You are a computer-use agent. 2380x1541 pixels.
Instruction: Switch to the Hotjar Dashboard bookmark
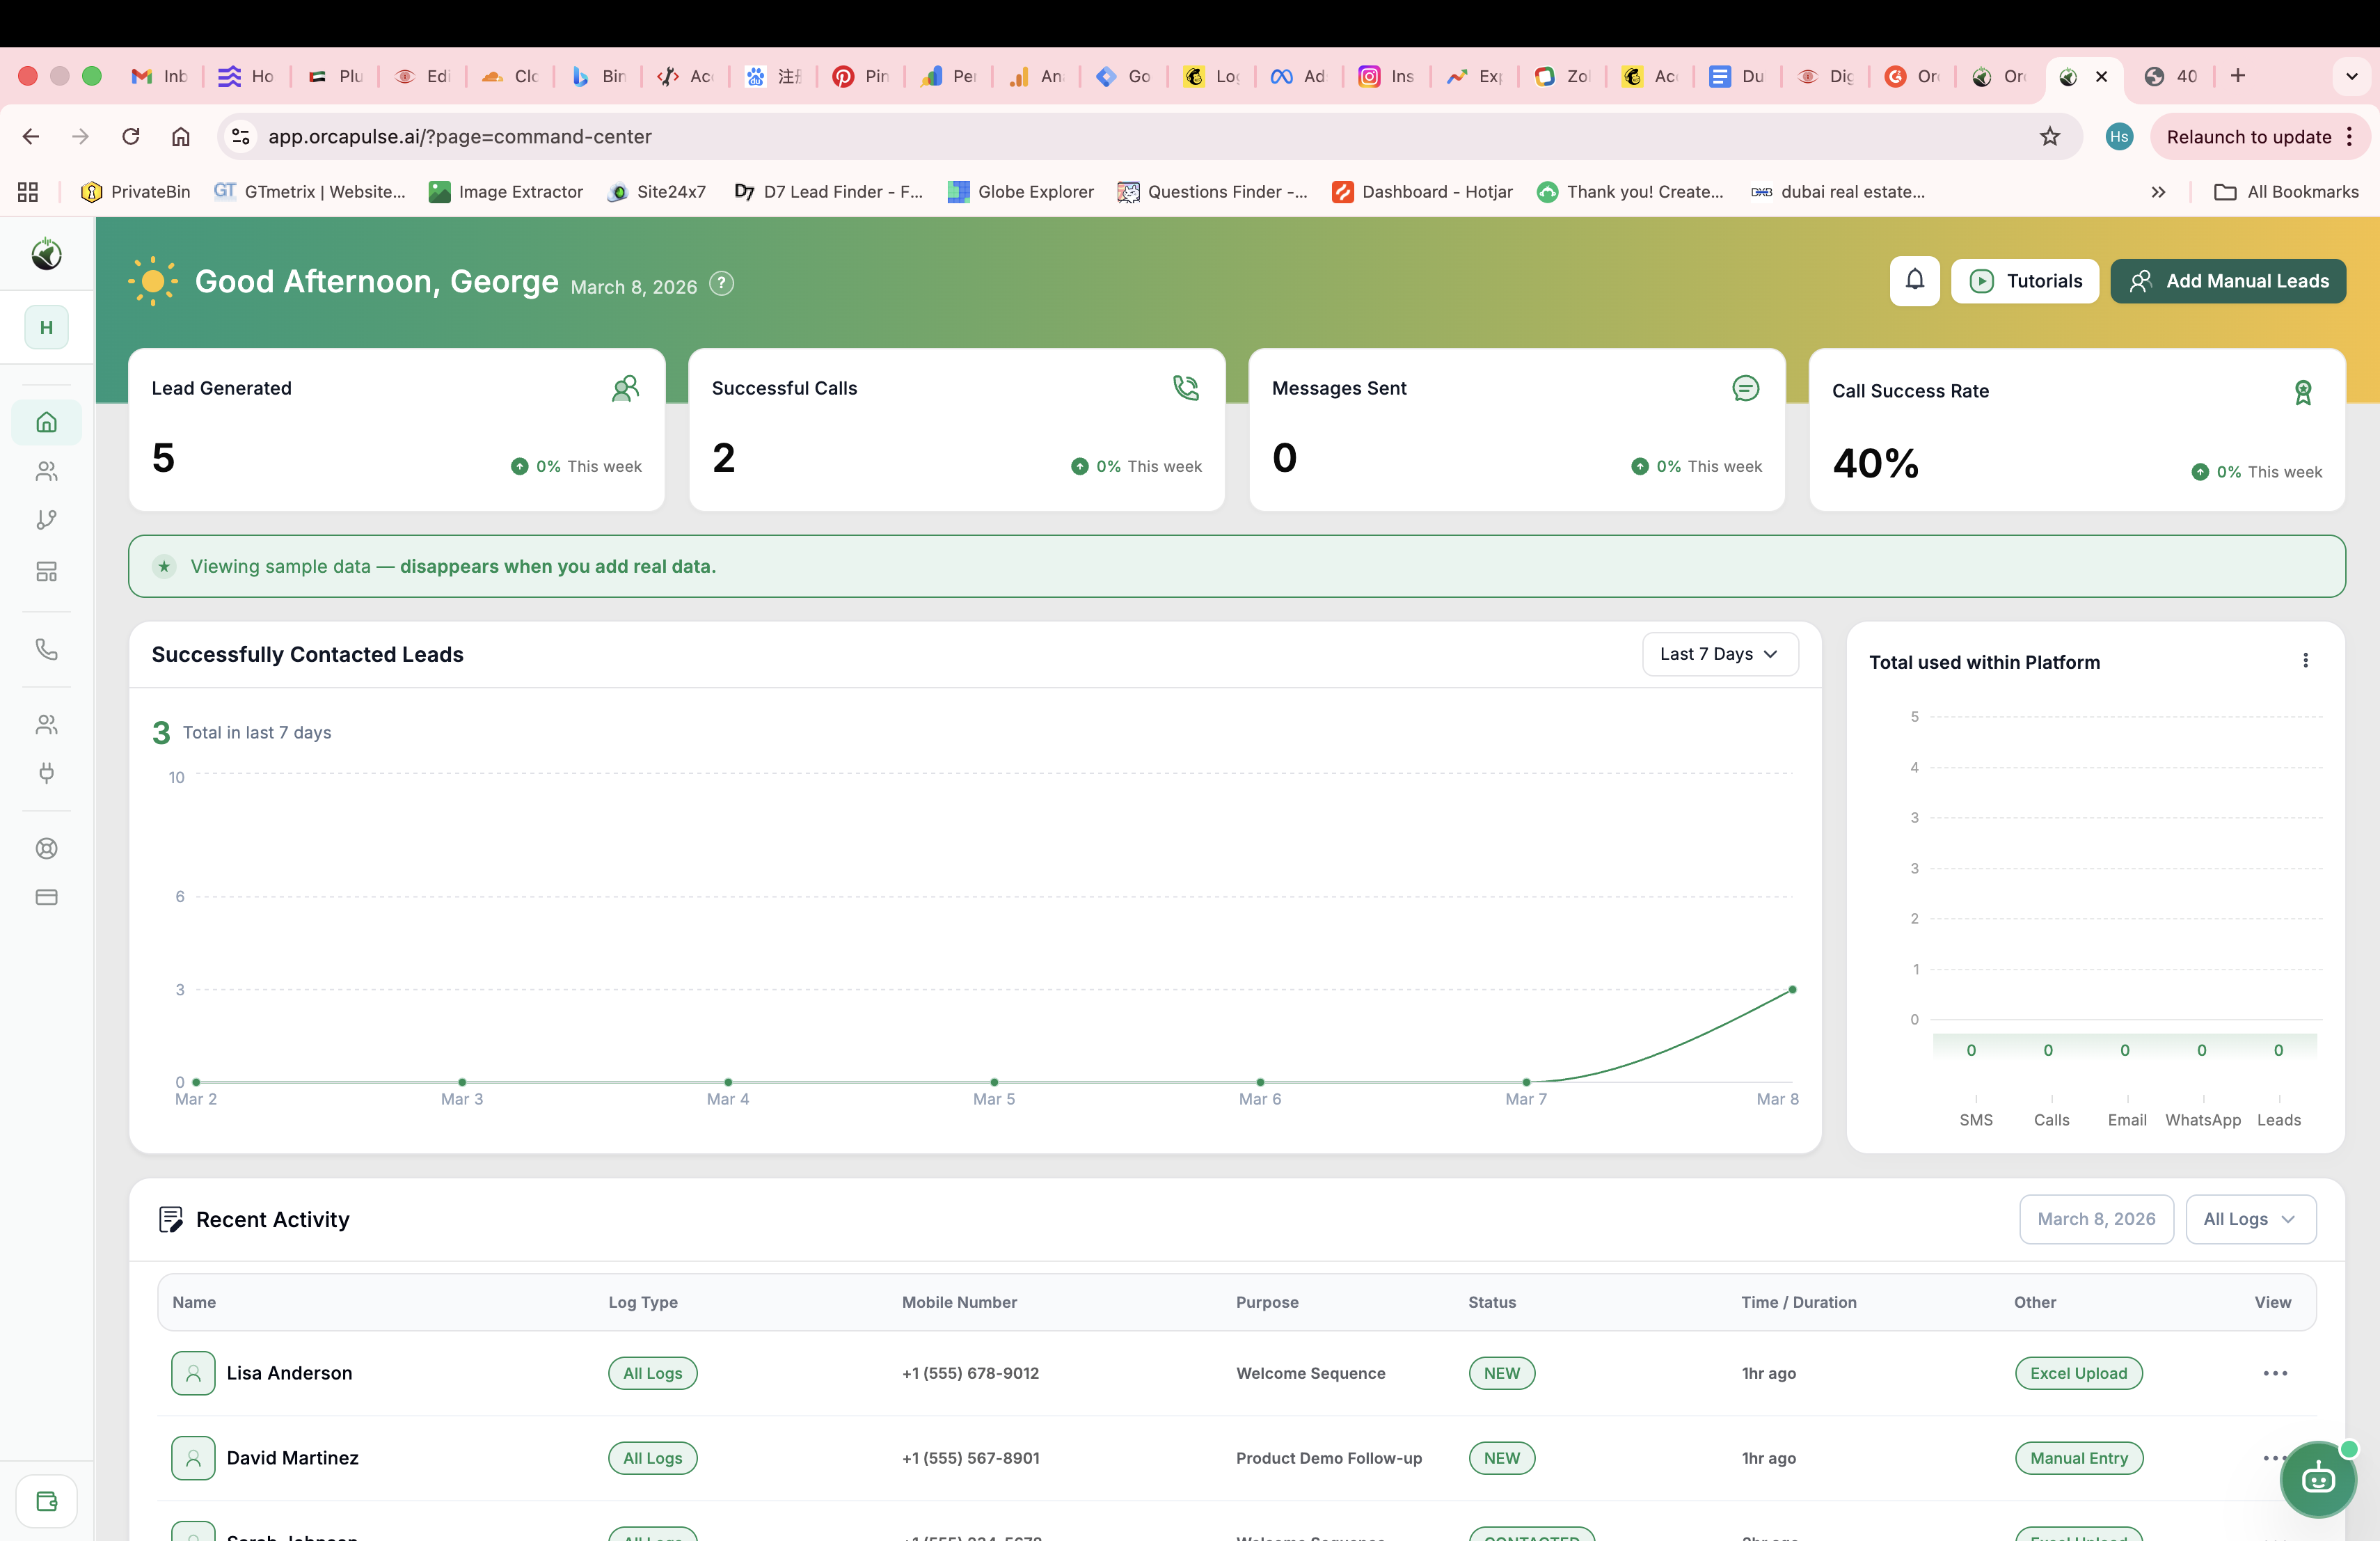tap(1422, 192)
